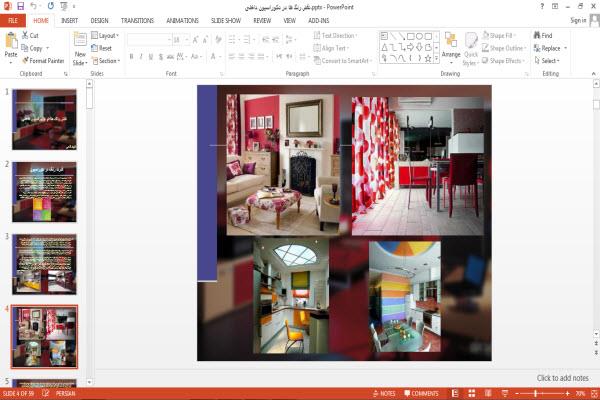Screen dimensions: 600x400
Task: Fit slide to current window icon
Action: (x=595, y=393)
